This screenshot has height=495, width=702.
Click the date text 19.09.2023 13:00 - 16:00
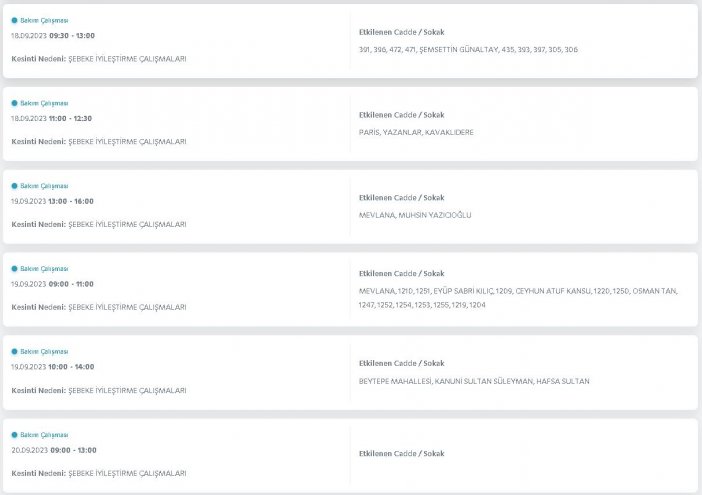pos(52,200)
